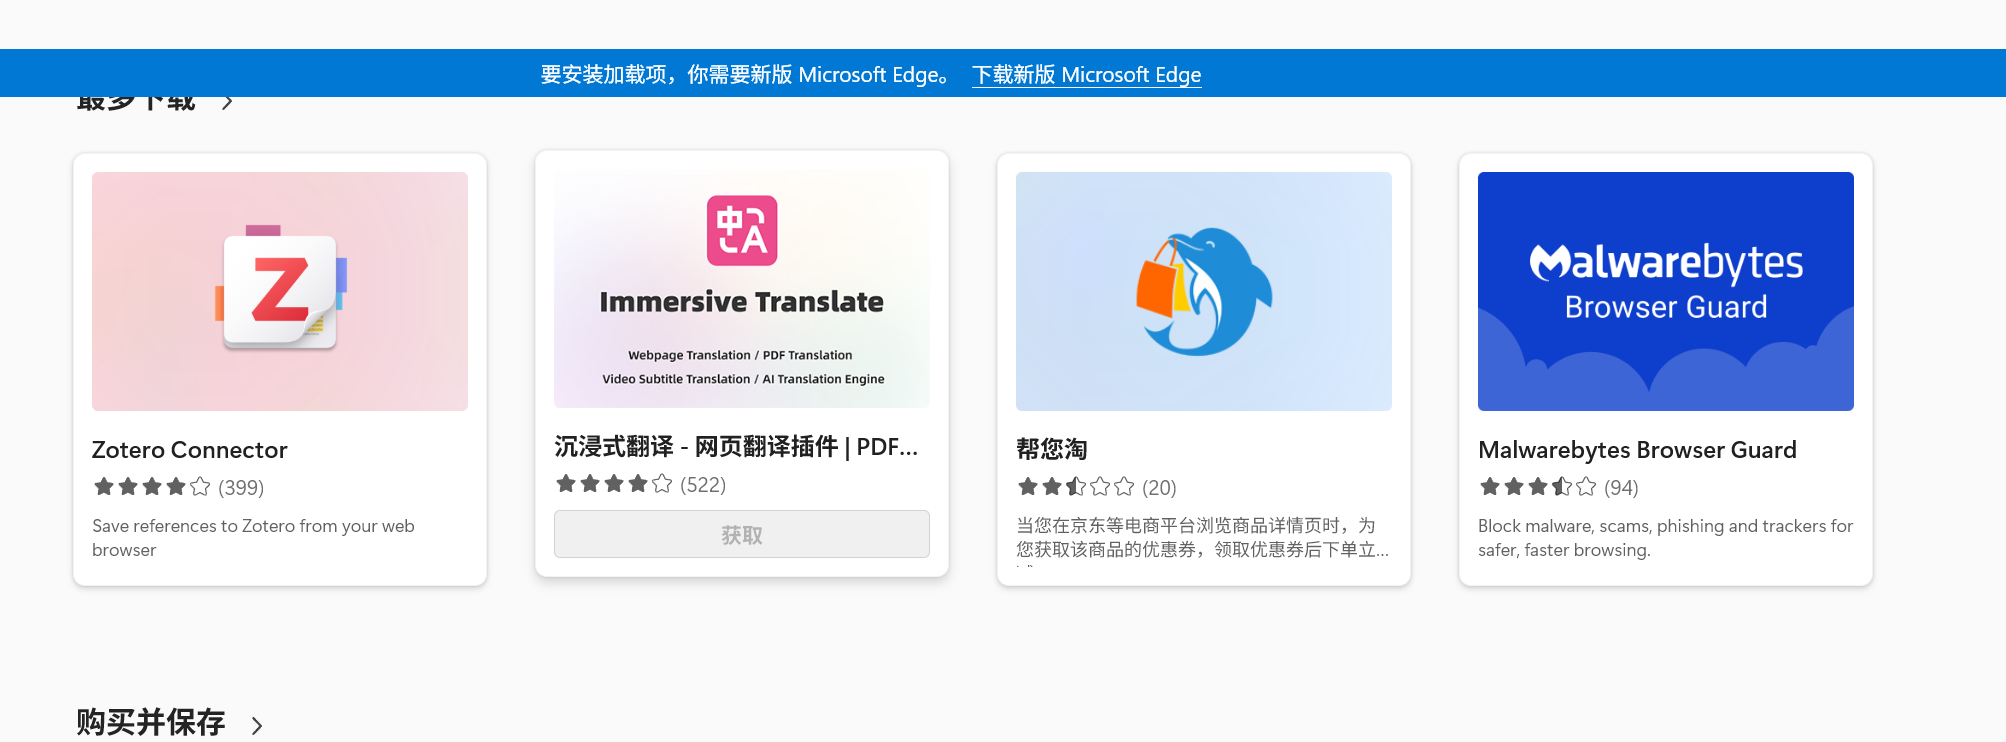Open the 帮您淘 extension title
The width and height of the screenshot is (2006, 742).
point(1052,450)
